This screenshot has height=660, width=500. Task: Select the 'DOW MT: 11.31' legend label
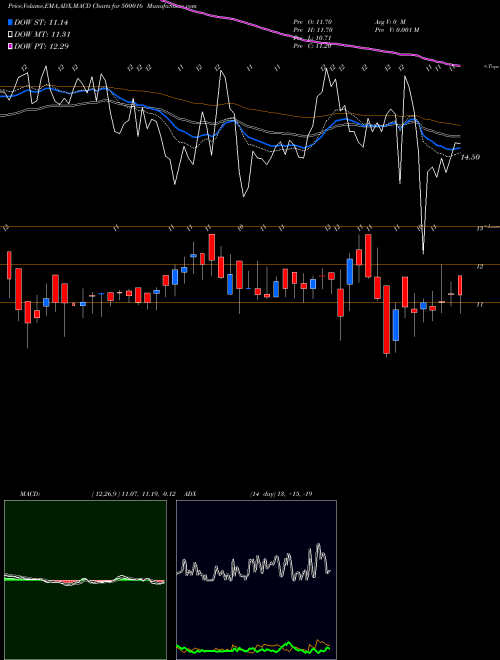pos(42,35)
